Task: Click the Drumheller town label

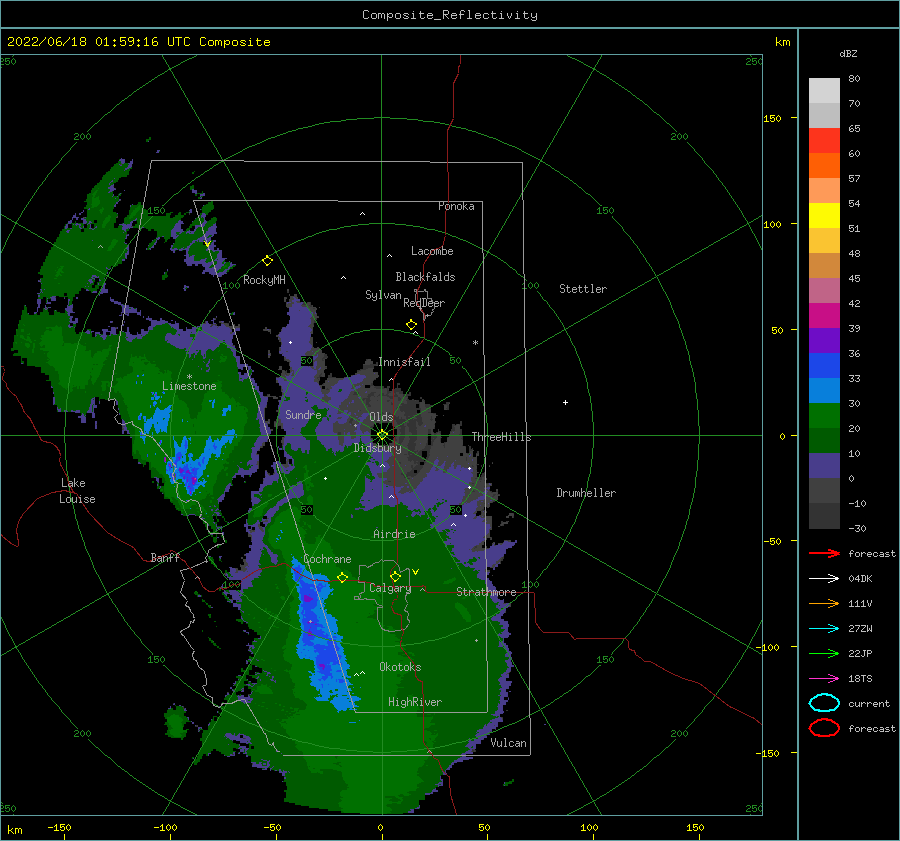Action: (586, 493)
